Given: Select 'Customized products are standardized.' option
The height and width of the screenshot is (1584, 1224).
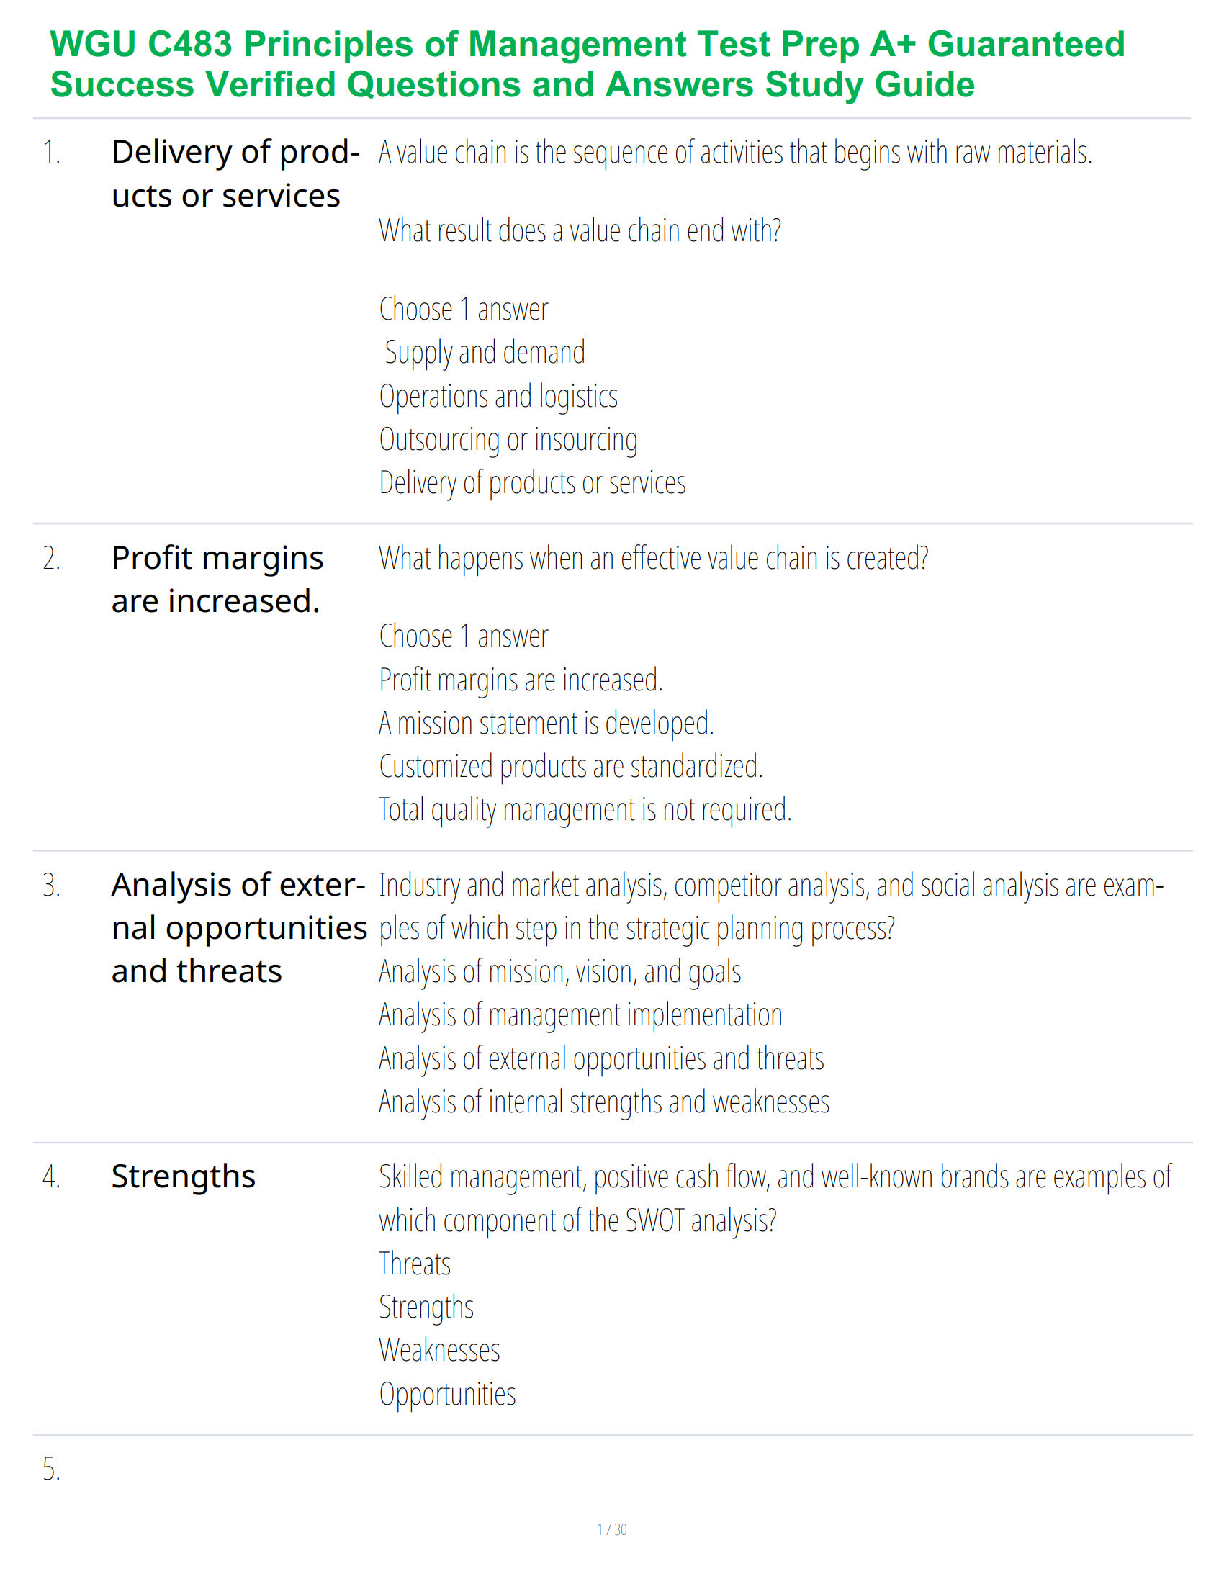Looking at the screenshot, I should pos(571,766).
